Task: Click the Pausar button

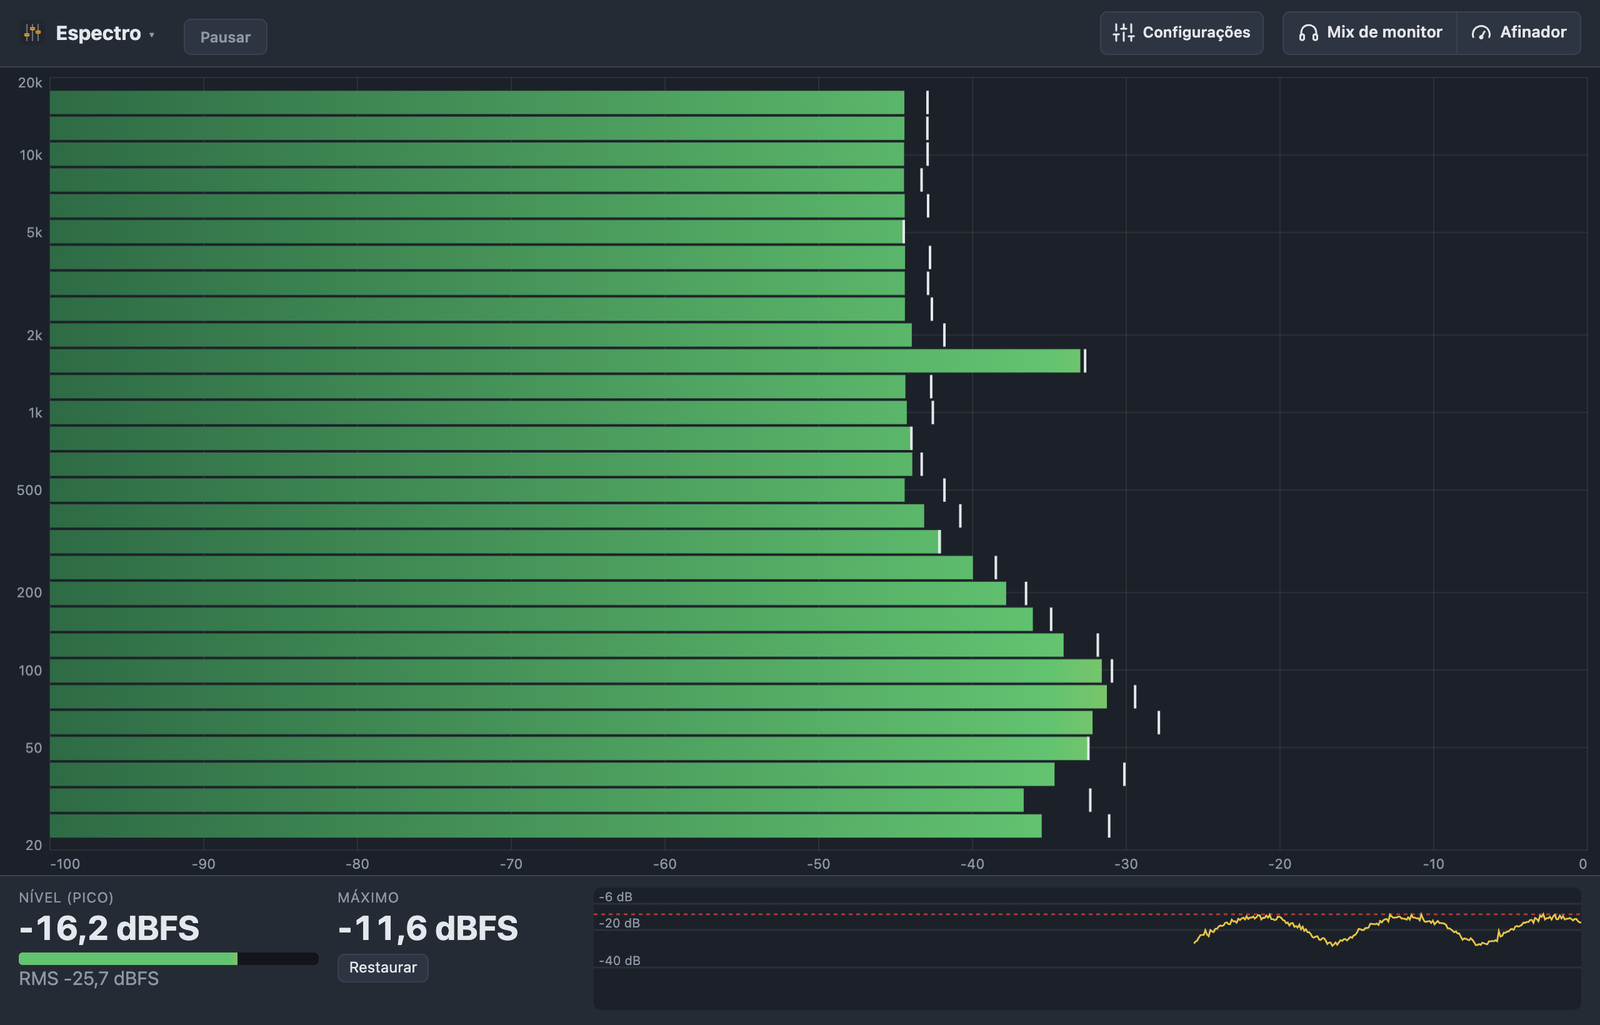Action: click(x=225, y=37)
